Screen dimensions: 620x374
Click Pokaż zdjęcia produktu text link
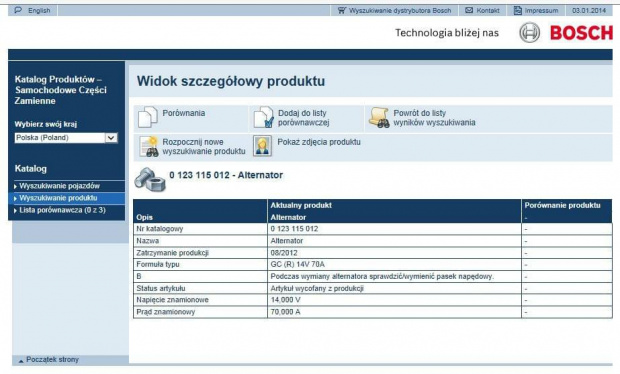tap(319, 142)
